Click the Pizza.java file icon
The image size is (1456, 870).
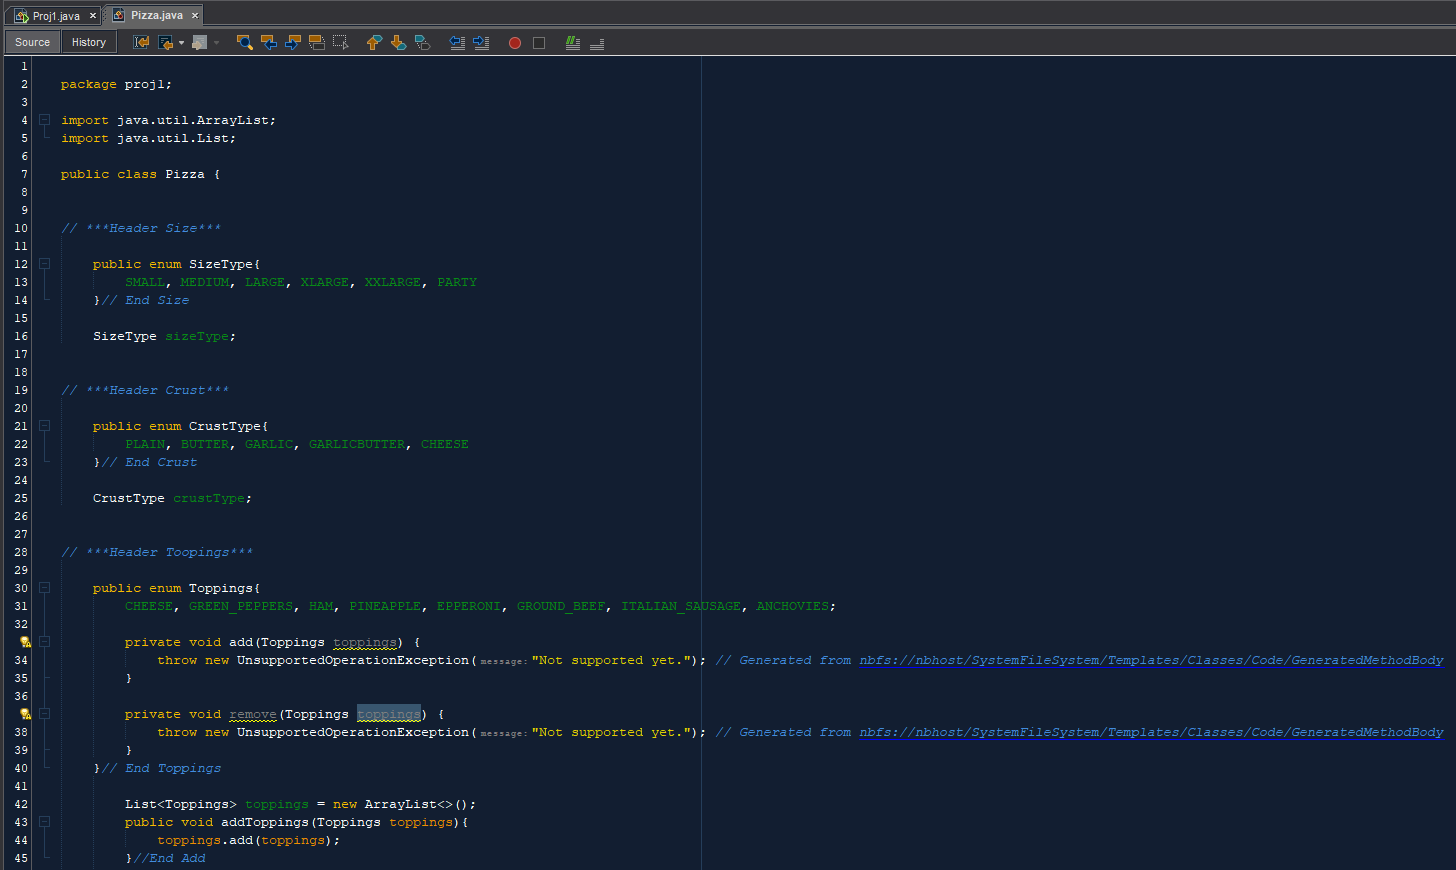(x=119, y=15)
